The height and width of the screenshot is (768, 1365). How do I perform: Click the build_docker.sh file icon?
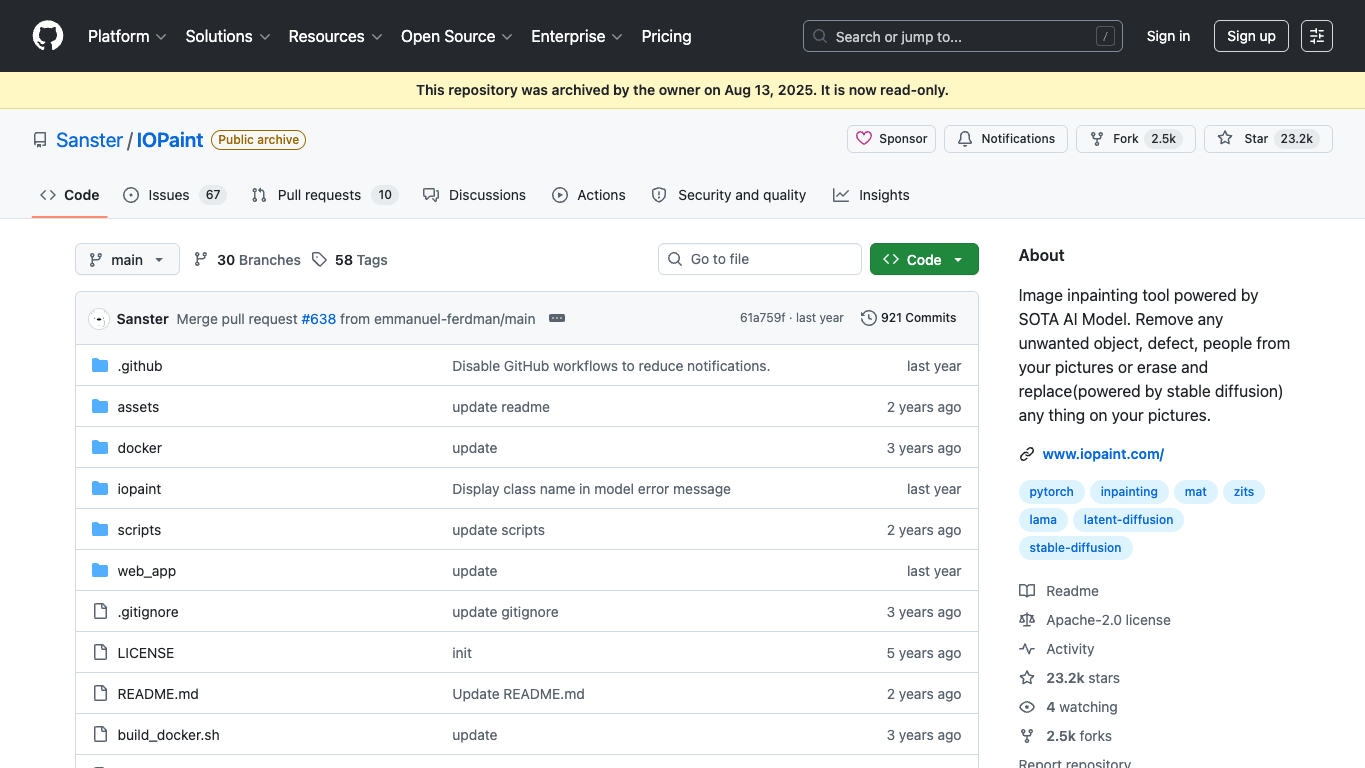point(100,735)
